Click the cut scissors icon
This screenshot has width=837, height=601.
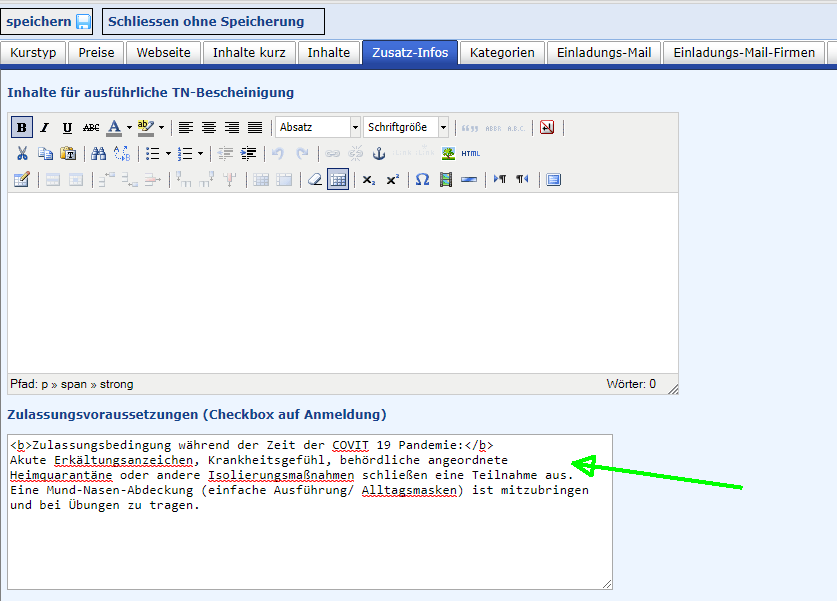pyautogui.click(x=21, y=154)
